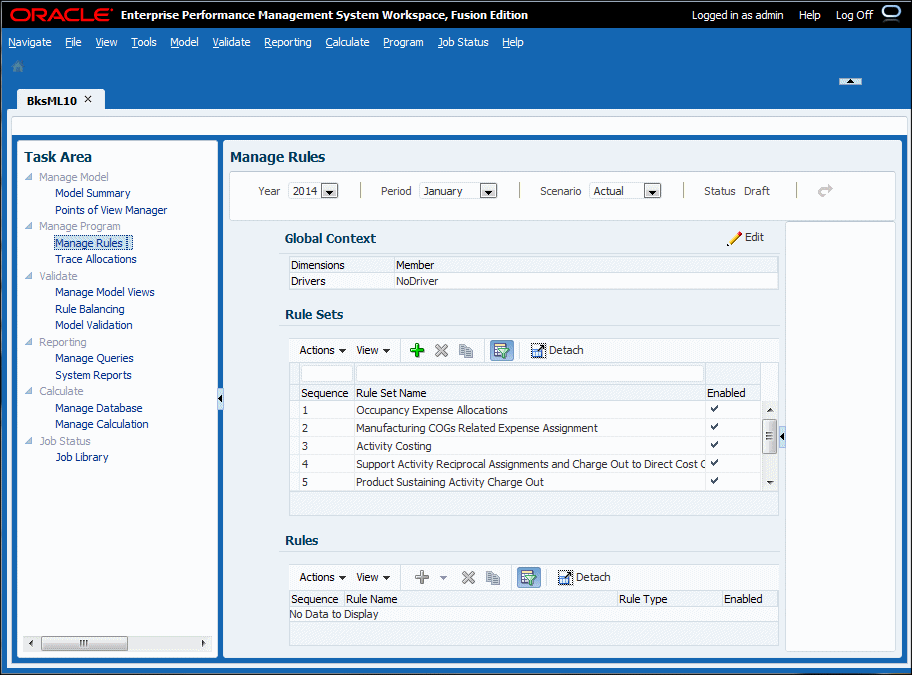This screenshot has width=912, height=675.
Task: Click Sequence filter input in Rule Sets
Action: pyautogui.click(x=327, y=373)
